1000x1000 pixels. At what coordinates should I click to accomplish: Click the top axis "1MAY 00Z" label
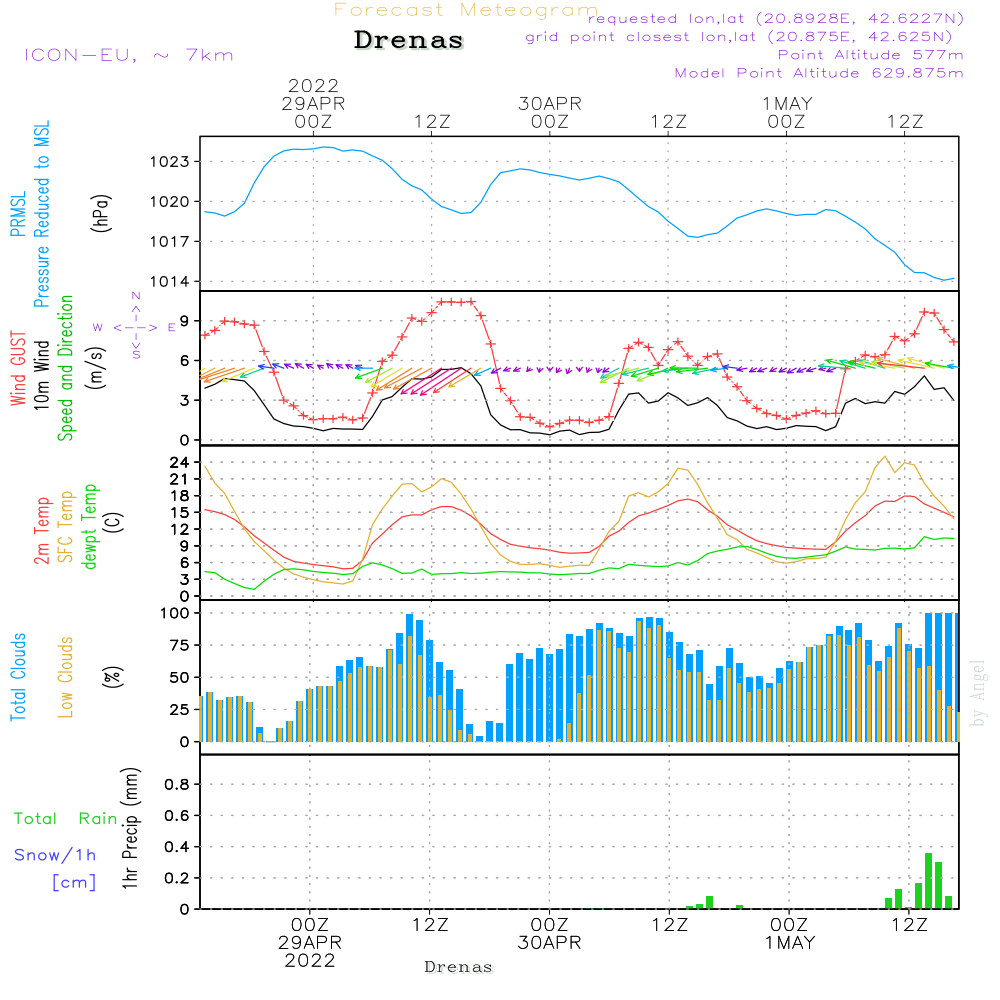787,113
